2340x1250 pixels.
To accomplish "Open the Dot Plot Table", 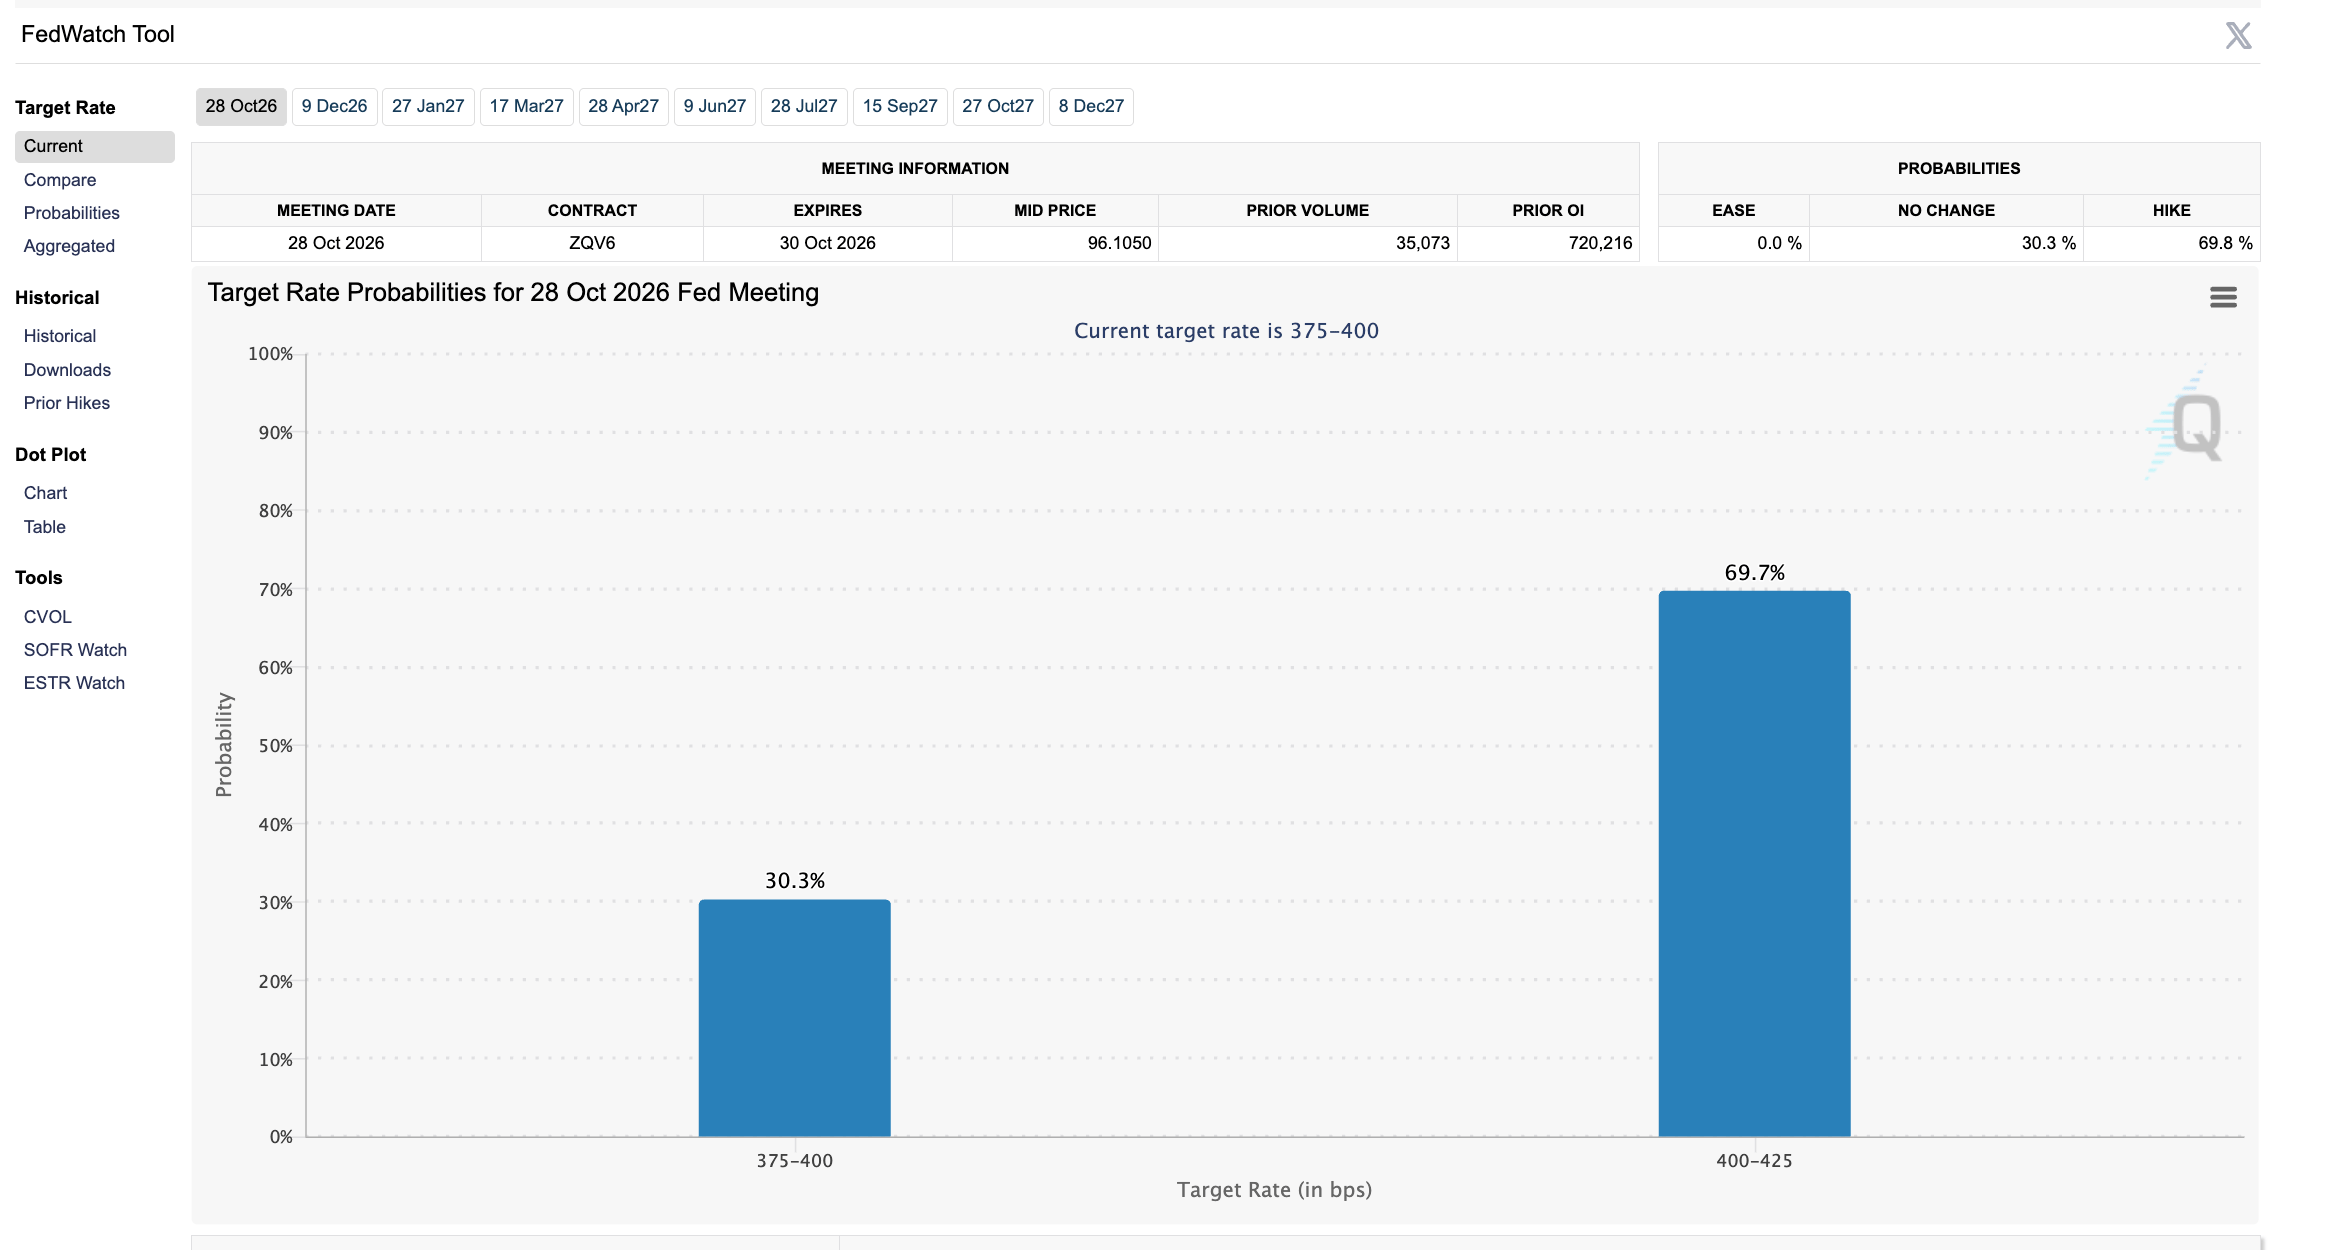I will tap(44, 527).
